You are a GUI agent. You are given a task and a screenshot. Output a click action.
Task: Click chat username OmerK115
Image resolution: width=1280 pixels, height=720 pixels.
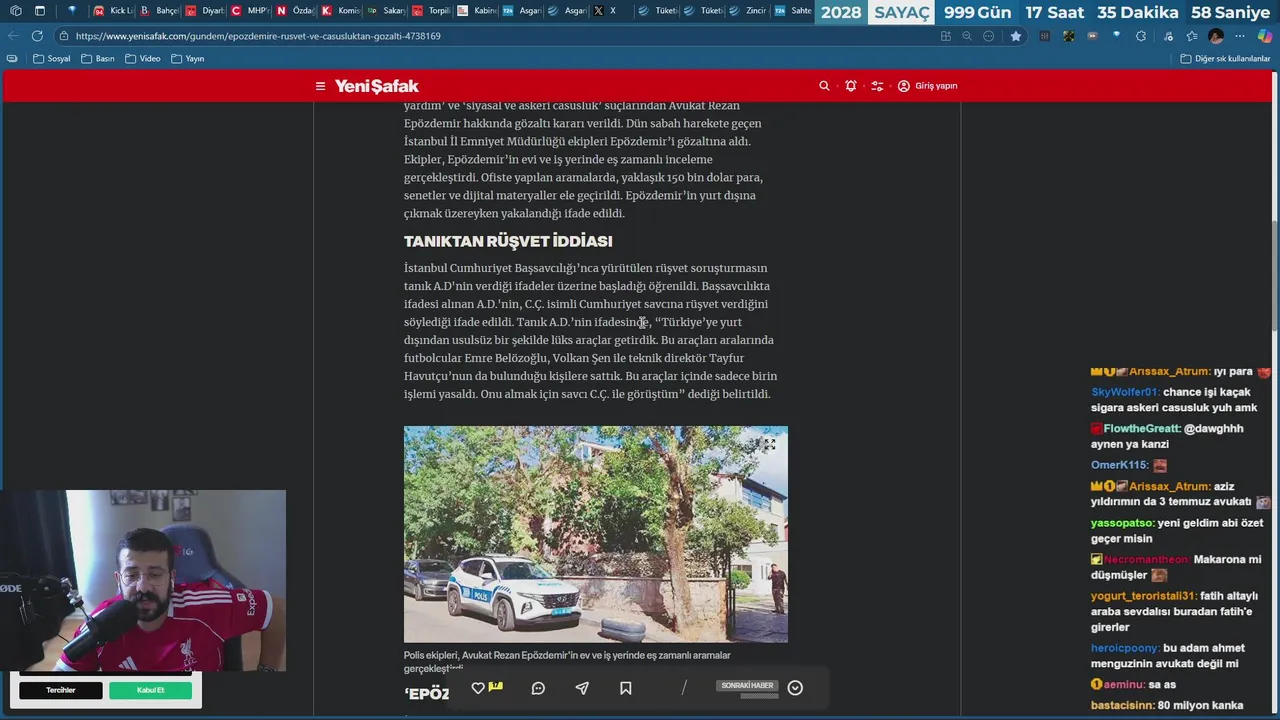click(1120, 465)
